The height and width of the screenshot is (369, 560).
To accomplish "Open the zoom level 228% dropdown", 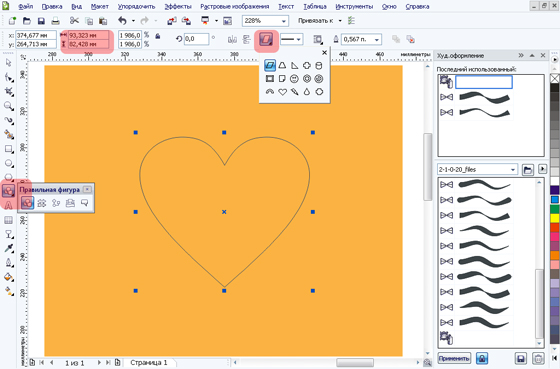I will (284, 21).
